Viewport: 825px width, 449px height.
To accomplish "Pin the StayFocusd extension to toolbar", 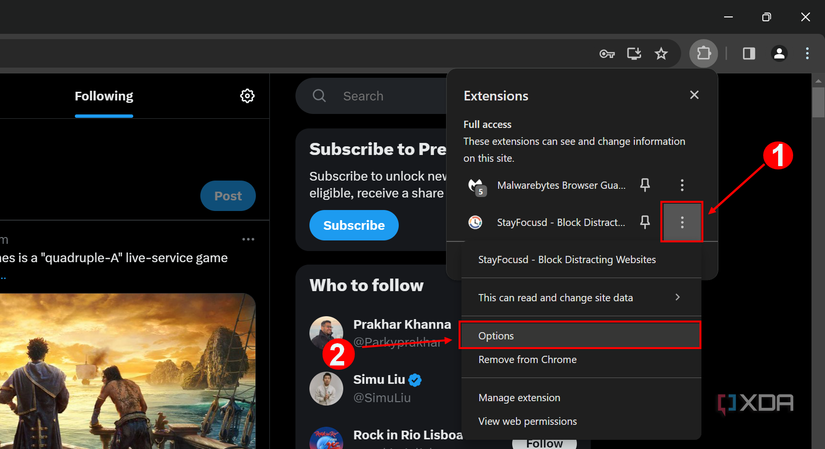I will [645, 222].
